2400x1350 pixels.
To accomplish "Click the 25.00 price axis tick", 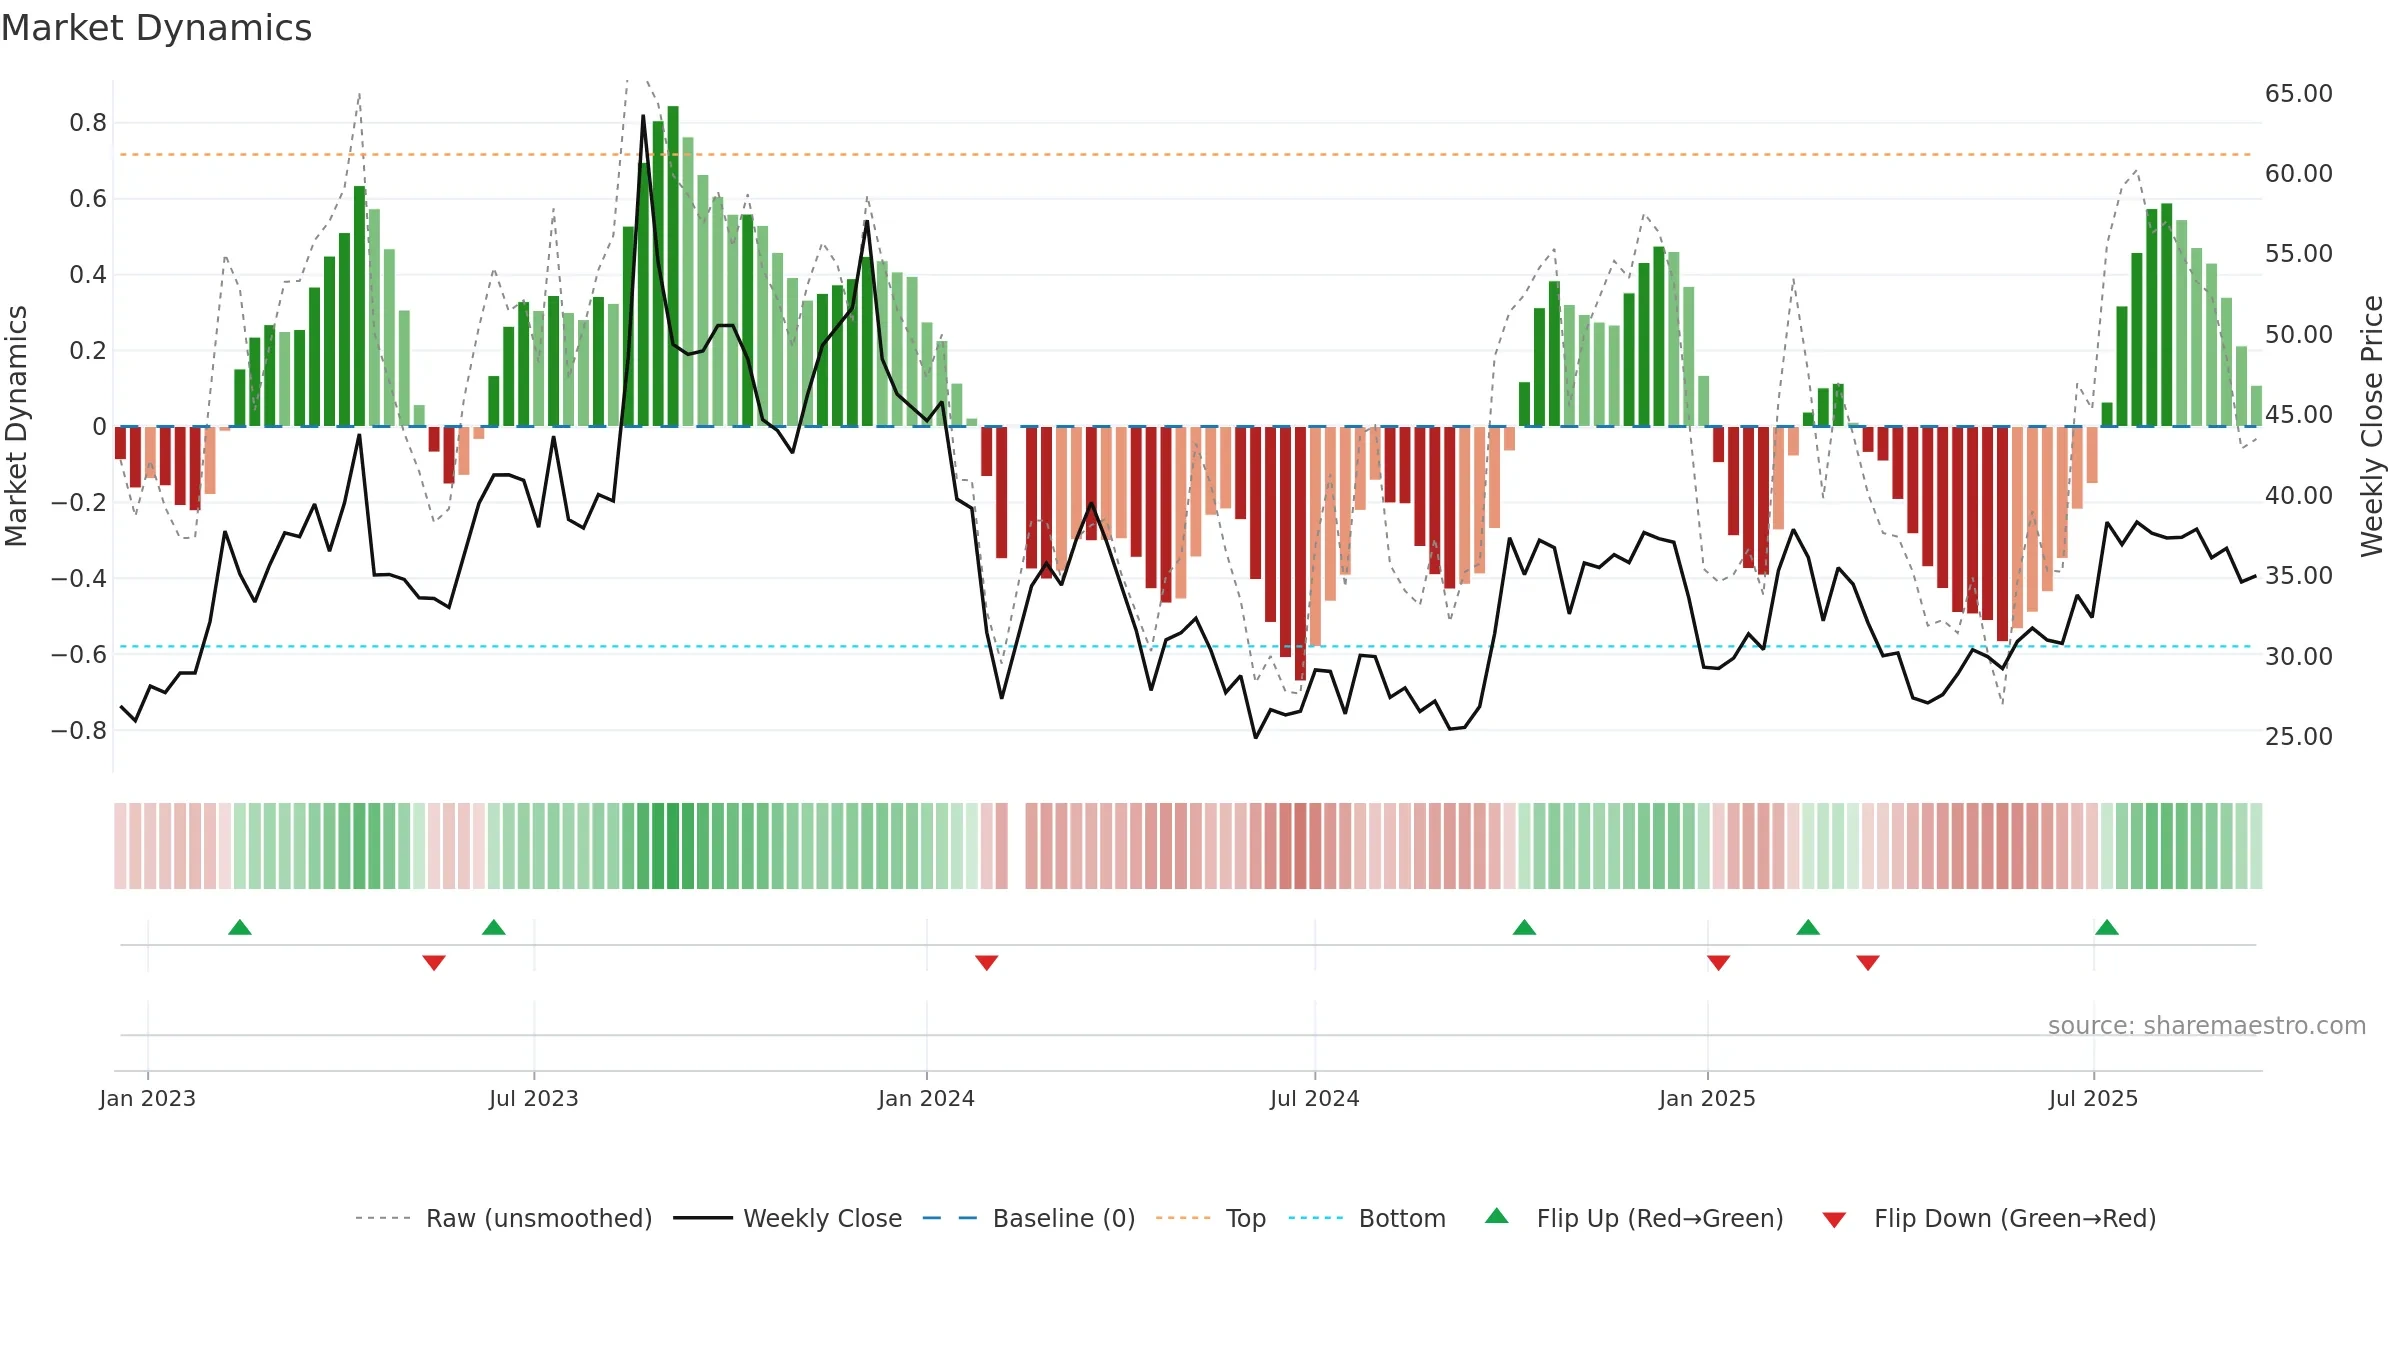I will tap(2299, 736).
